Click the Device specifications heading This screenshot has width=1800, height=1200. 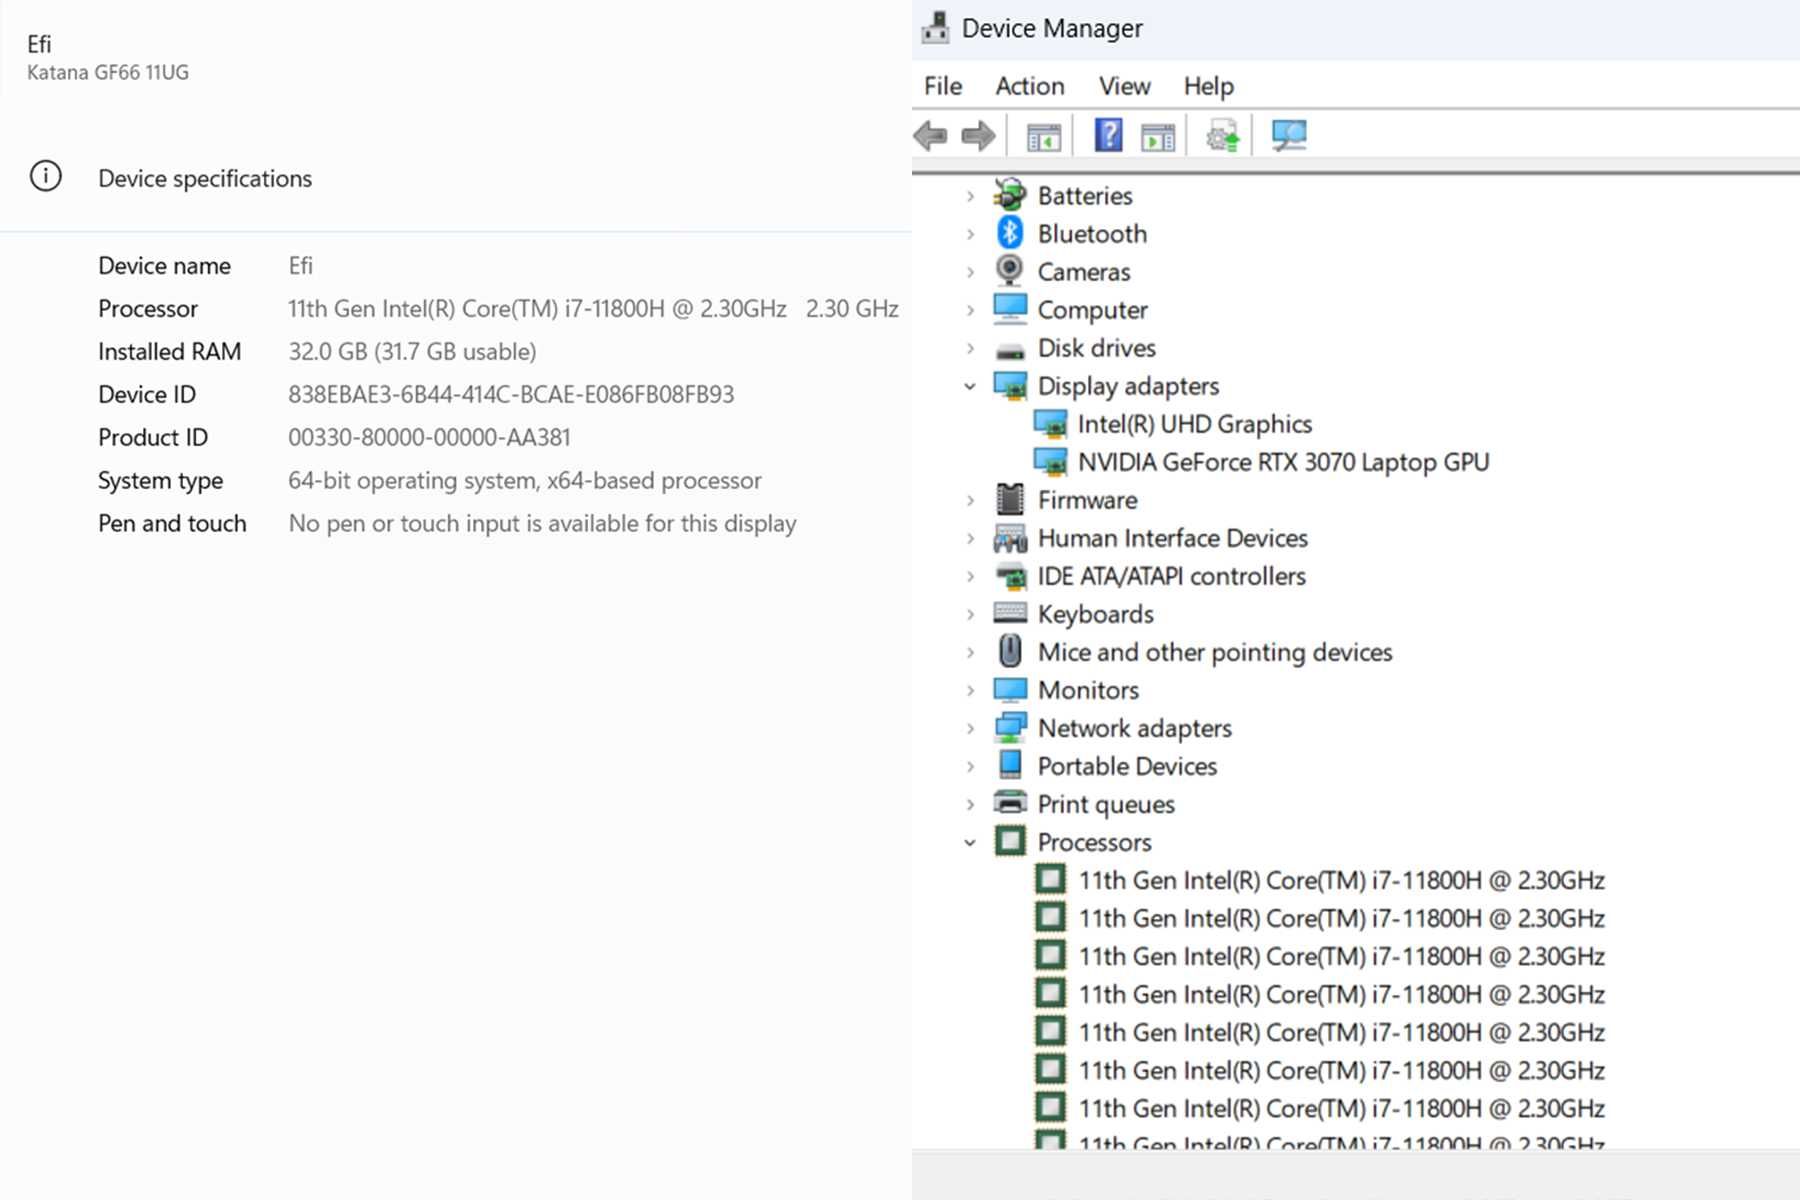click(205, 178)
